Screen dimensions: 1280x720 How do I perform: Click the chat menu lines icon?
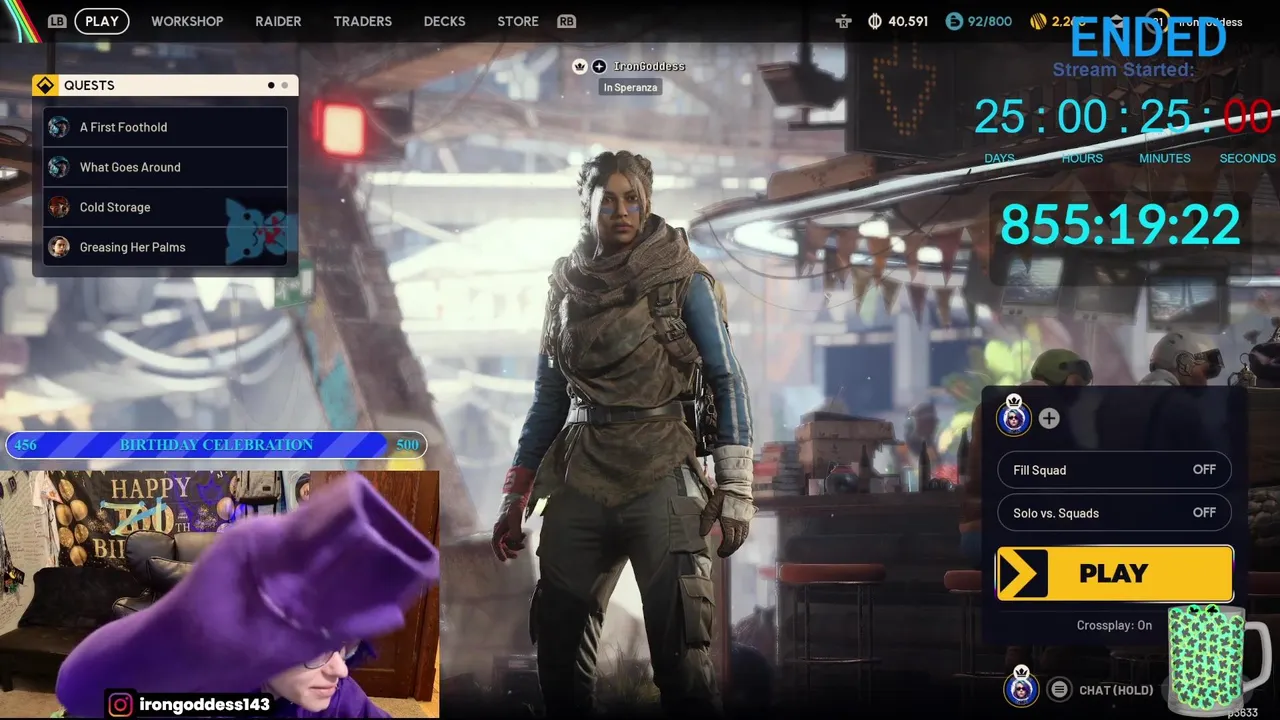click(x=1059, y=689)
